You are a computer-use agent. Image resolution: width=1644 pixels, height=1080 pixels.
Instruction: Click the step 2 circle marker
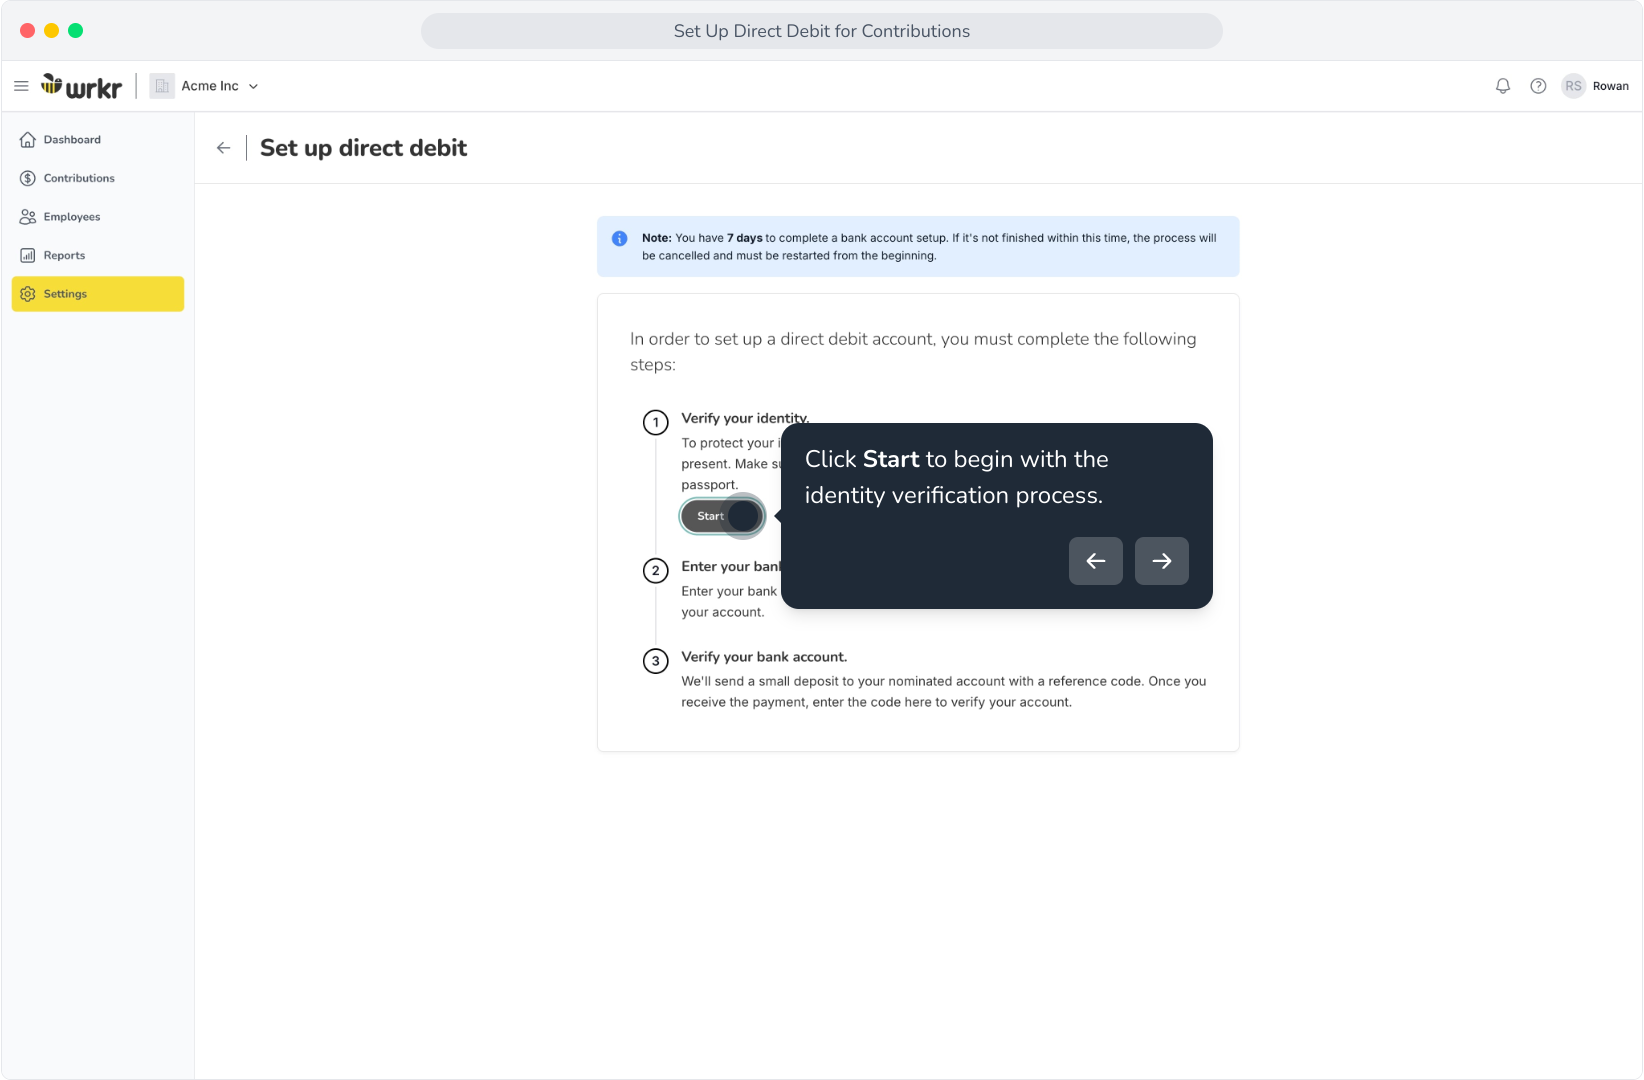coord(656,571)
